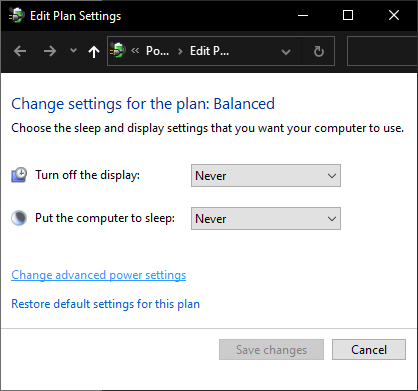
Task: Click the forward navigation arrow
Action: coord(50,51)
